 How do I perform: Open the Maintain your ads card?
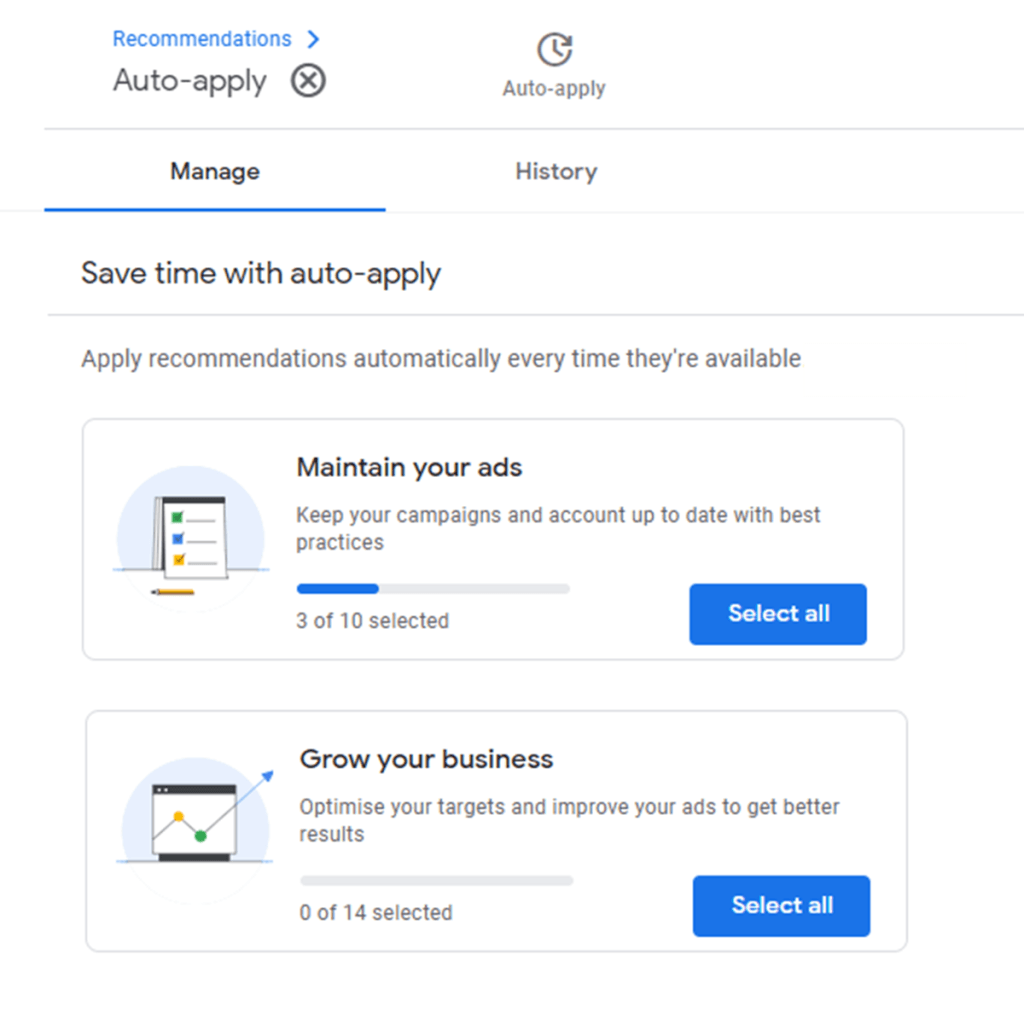point(408,467)
